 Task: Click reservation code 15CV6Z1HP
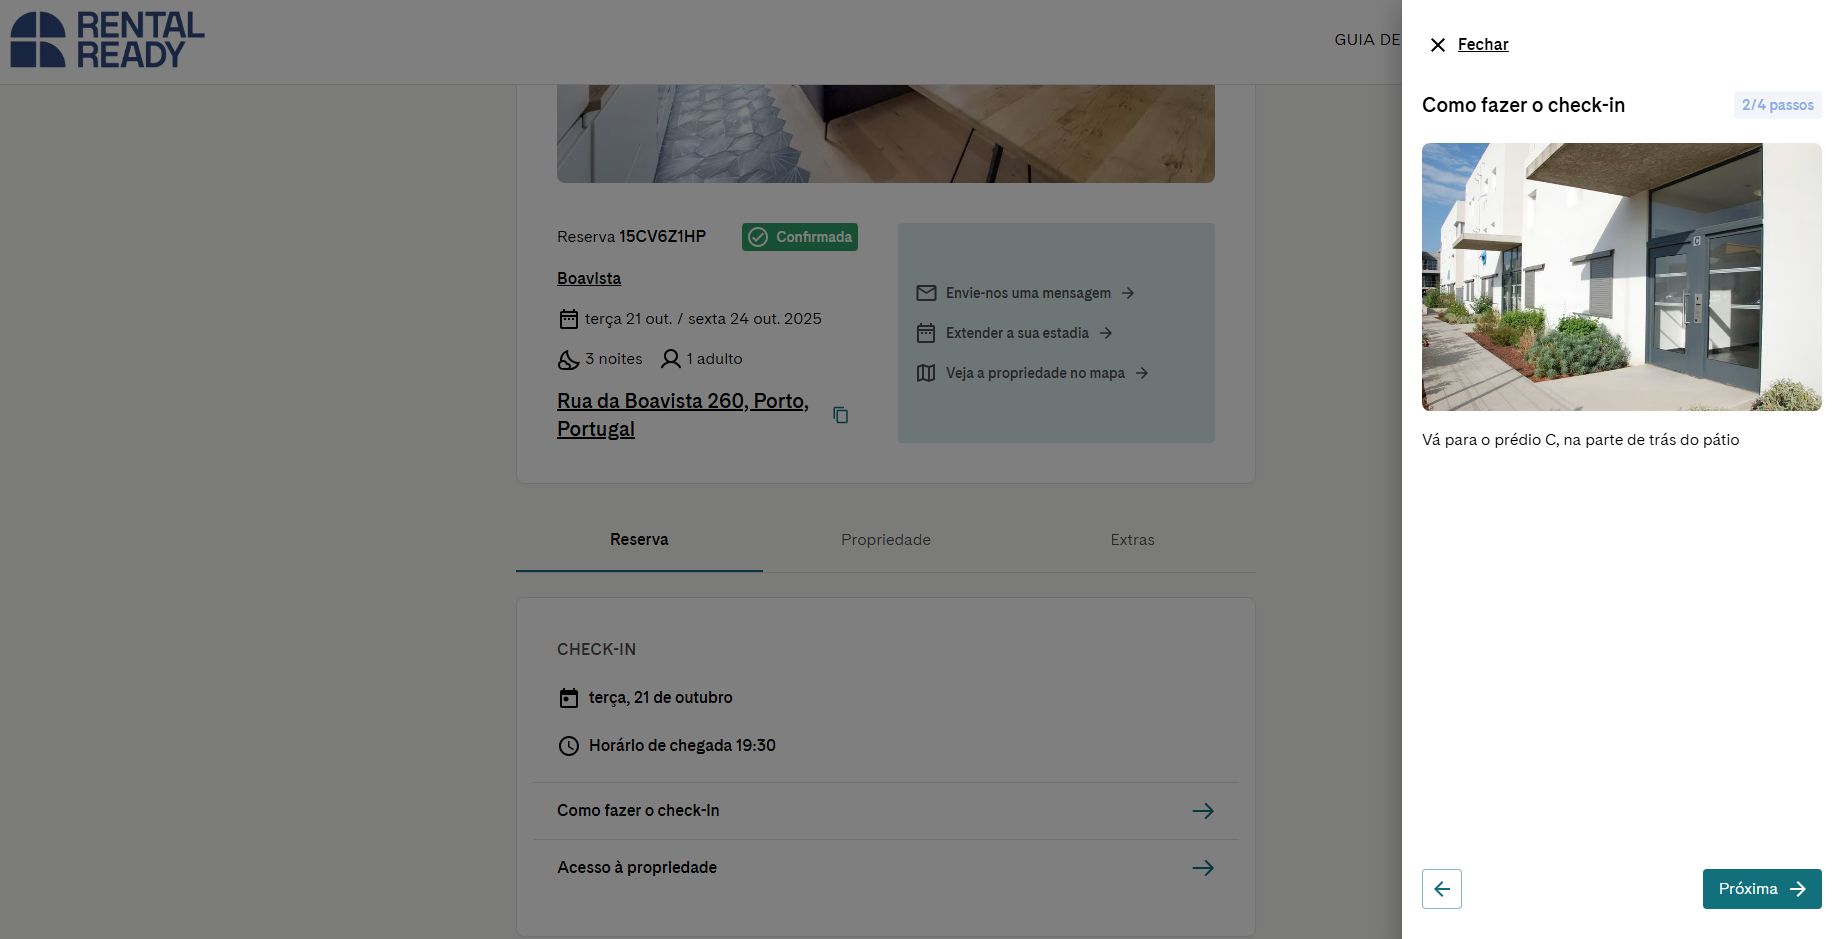pyautogui.click(x=662, y=237)
